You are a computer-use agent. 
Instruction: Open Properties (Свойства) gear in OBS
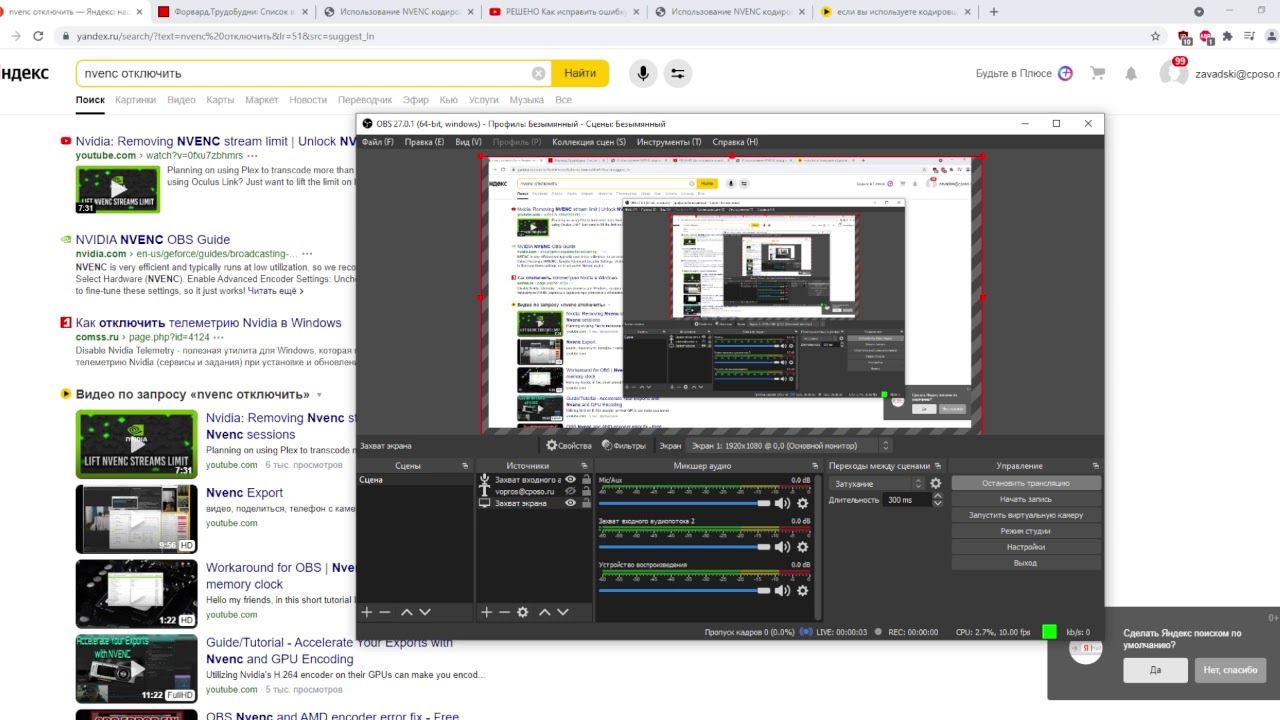(569, 446)
